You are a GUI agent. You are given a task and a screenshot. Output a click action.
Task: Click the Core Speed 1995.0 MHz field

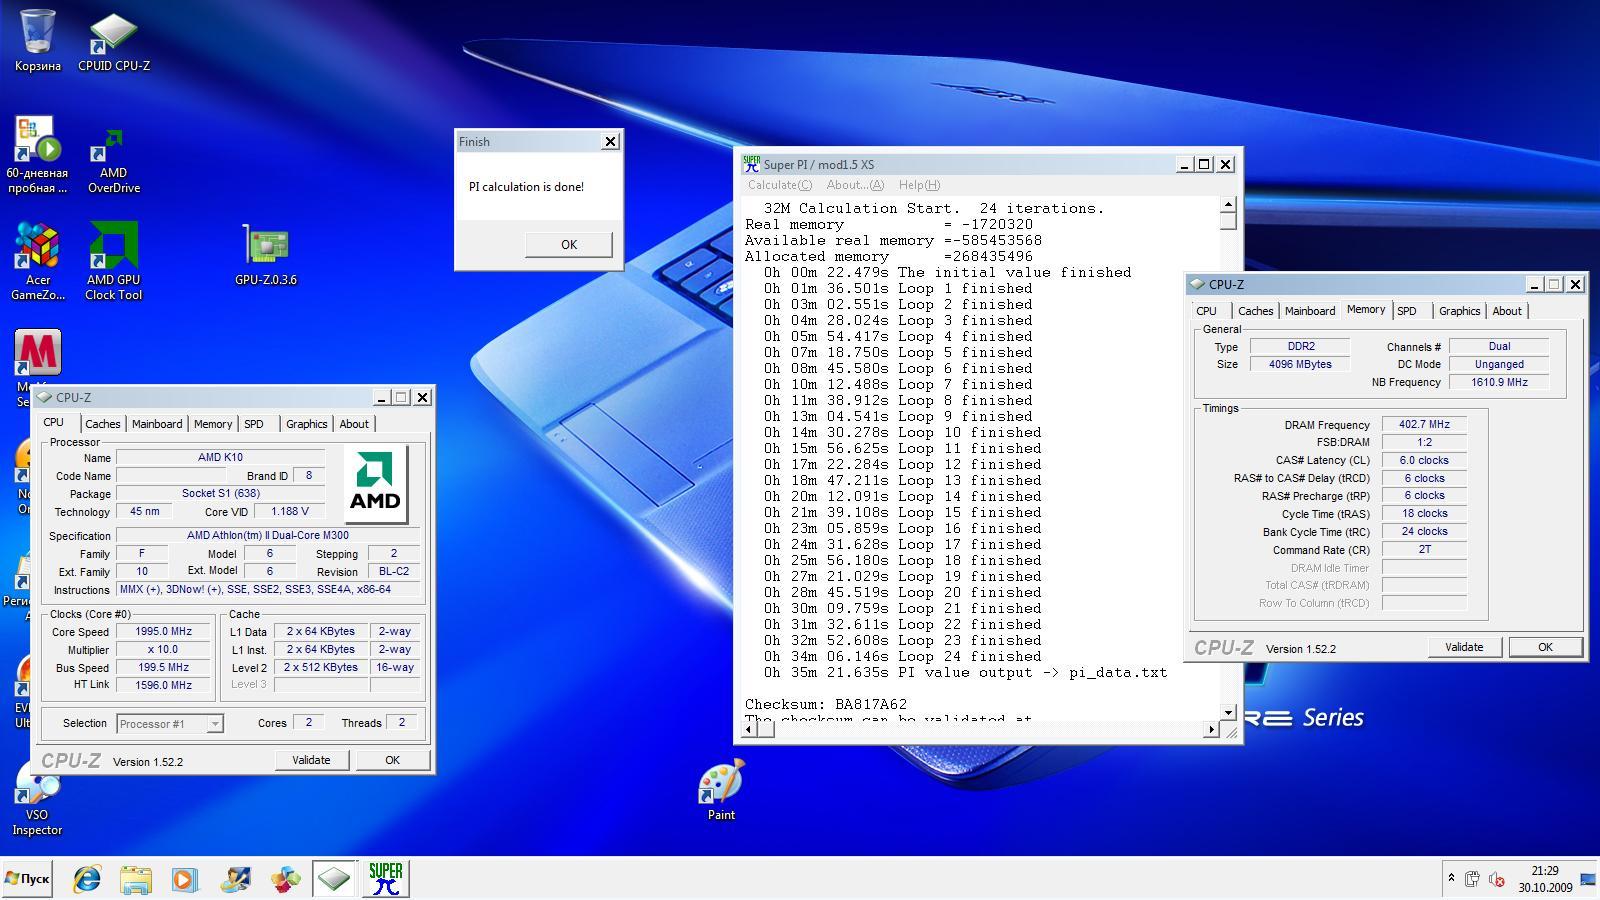163,632
